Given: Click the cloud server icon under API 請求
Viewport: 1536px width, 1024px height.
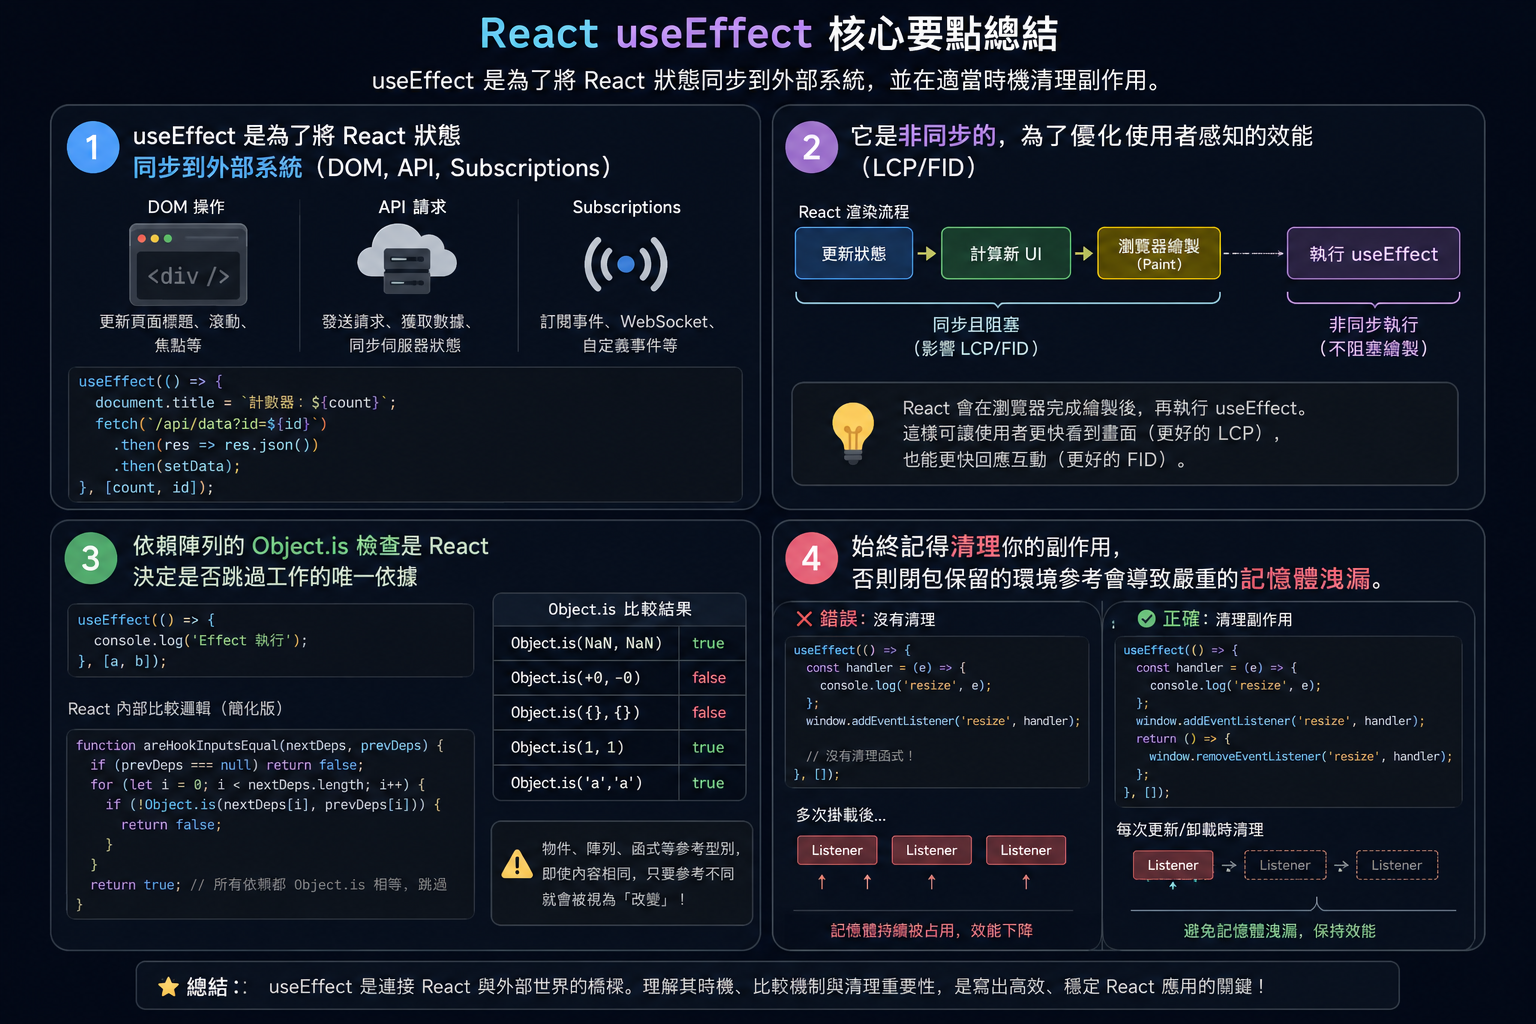Looking at the screenshot, I should [407, 259].
